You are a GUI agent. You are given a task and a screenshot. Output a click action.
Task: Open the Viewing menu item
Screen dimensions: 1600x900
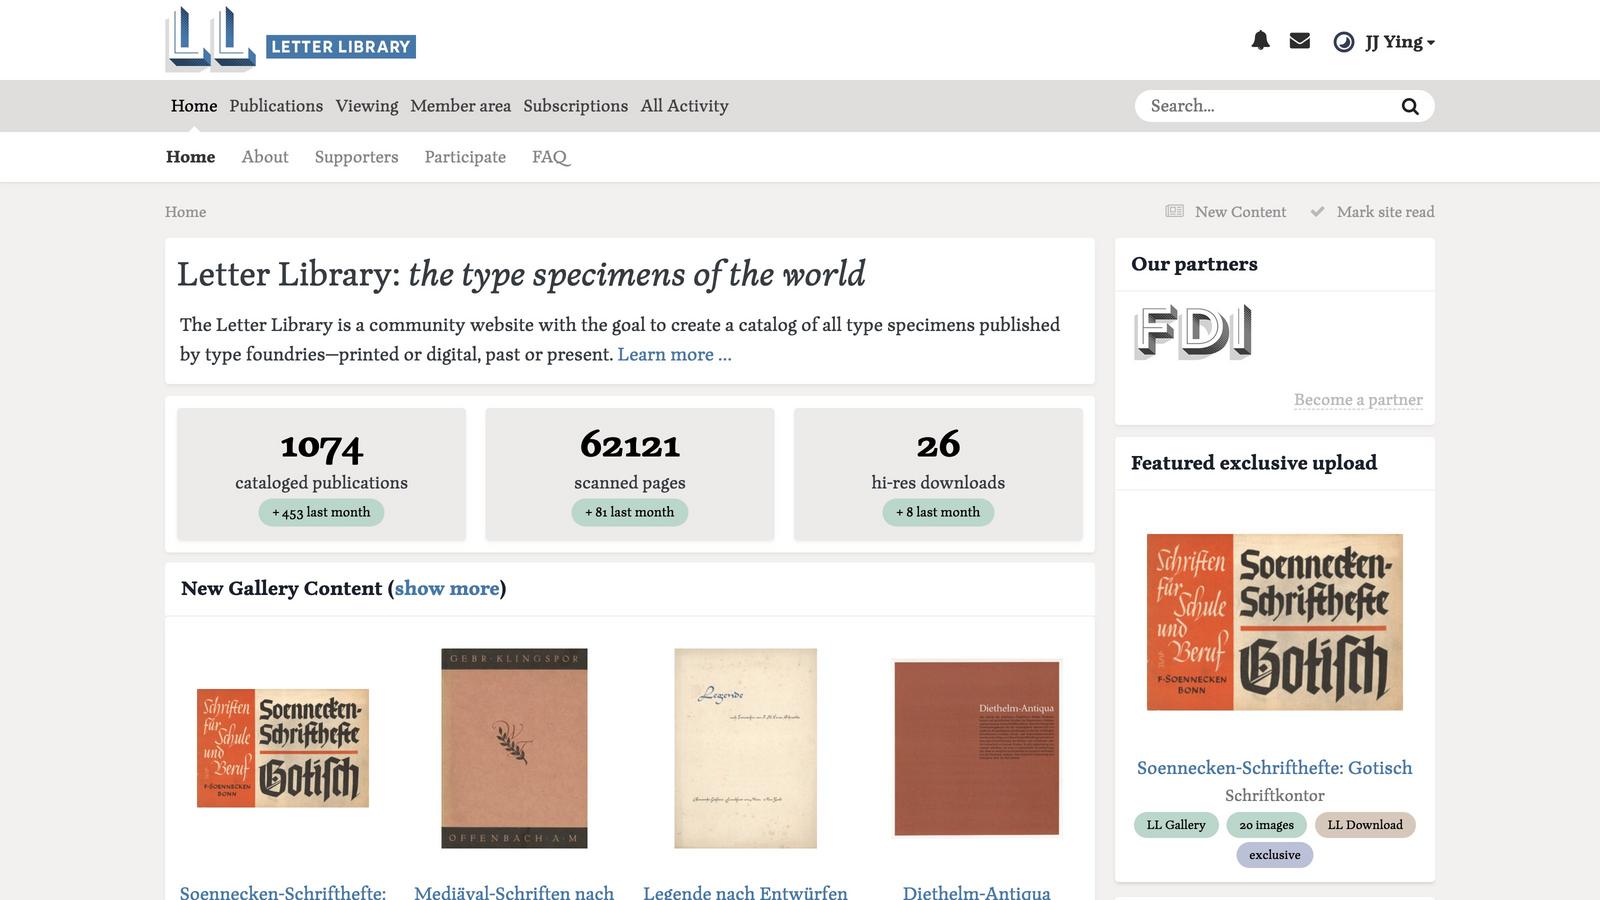pyautogui.click(x=367, y=106)
